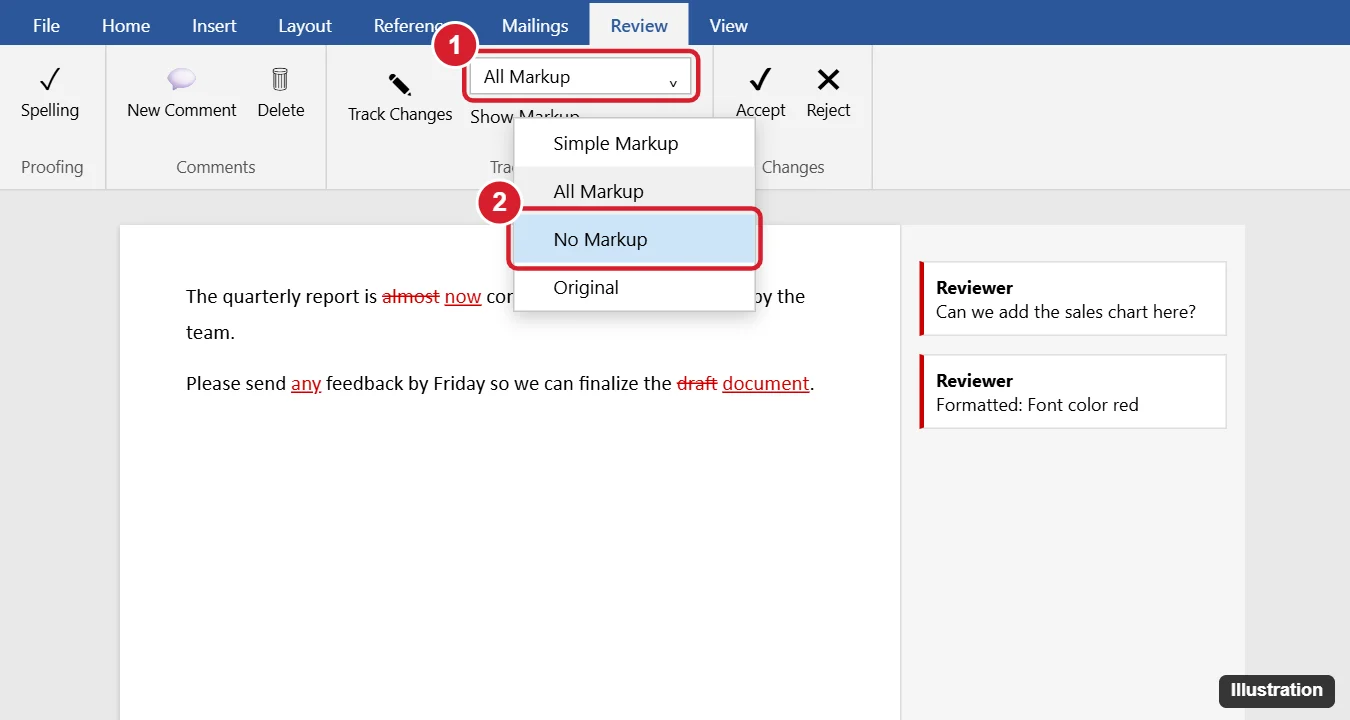Open the Formatted Font color red comment

click(1072, 392)
